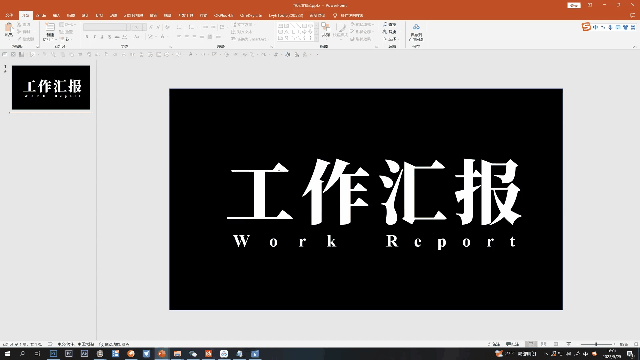Image resolution: width=640 pixels, height=360 pixels.
Task: Click the Tell Me search box
Action: [349, 15]
